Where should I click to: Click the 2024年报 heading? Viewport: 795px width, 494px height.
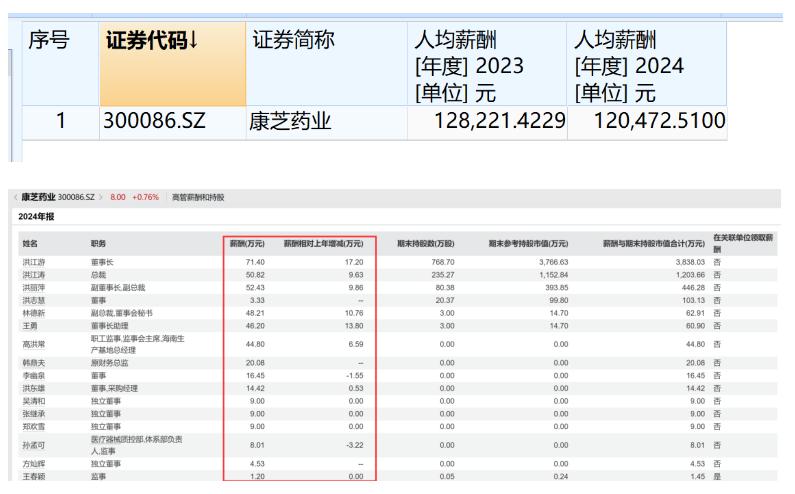[x=36, y=217]
